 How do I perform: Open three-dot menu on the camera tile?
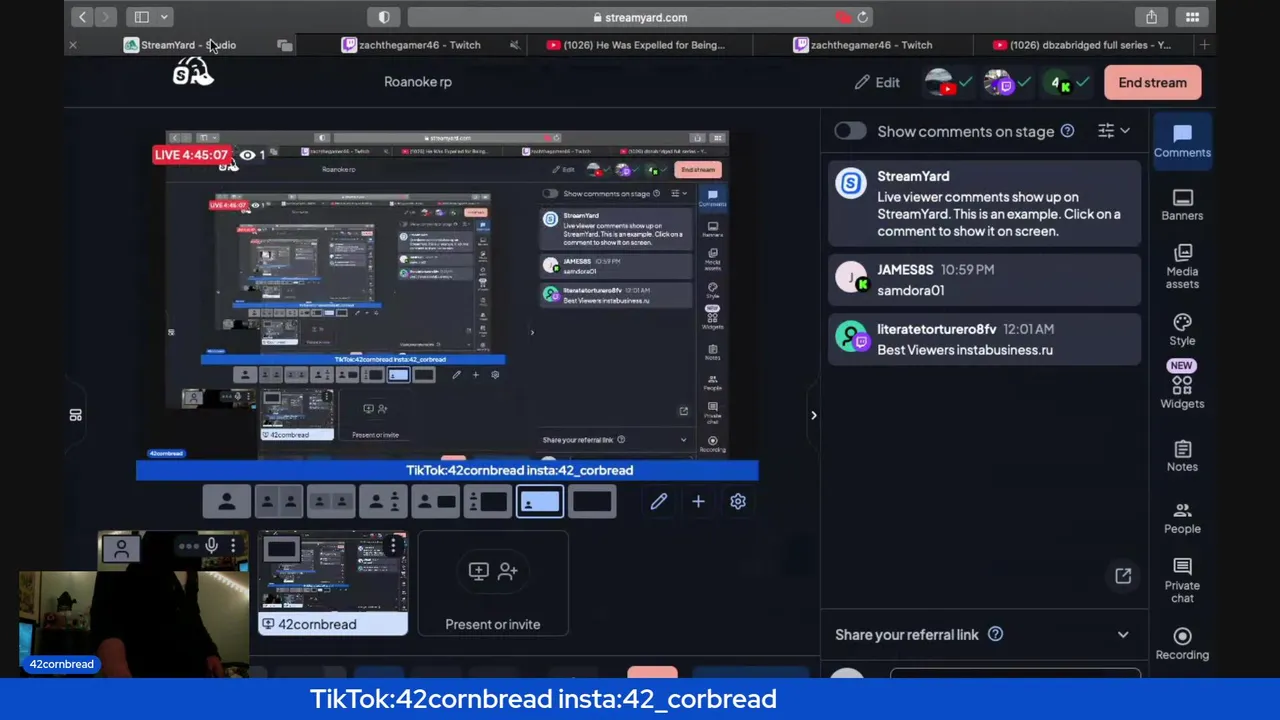[233, 546]
